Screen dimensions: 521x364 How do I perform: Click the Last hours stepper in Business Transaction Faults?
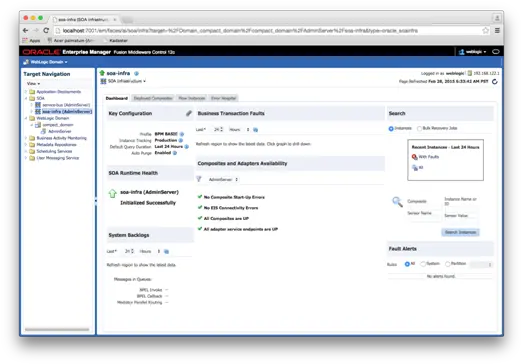point(221,129)
